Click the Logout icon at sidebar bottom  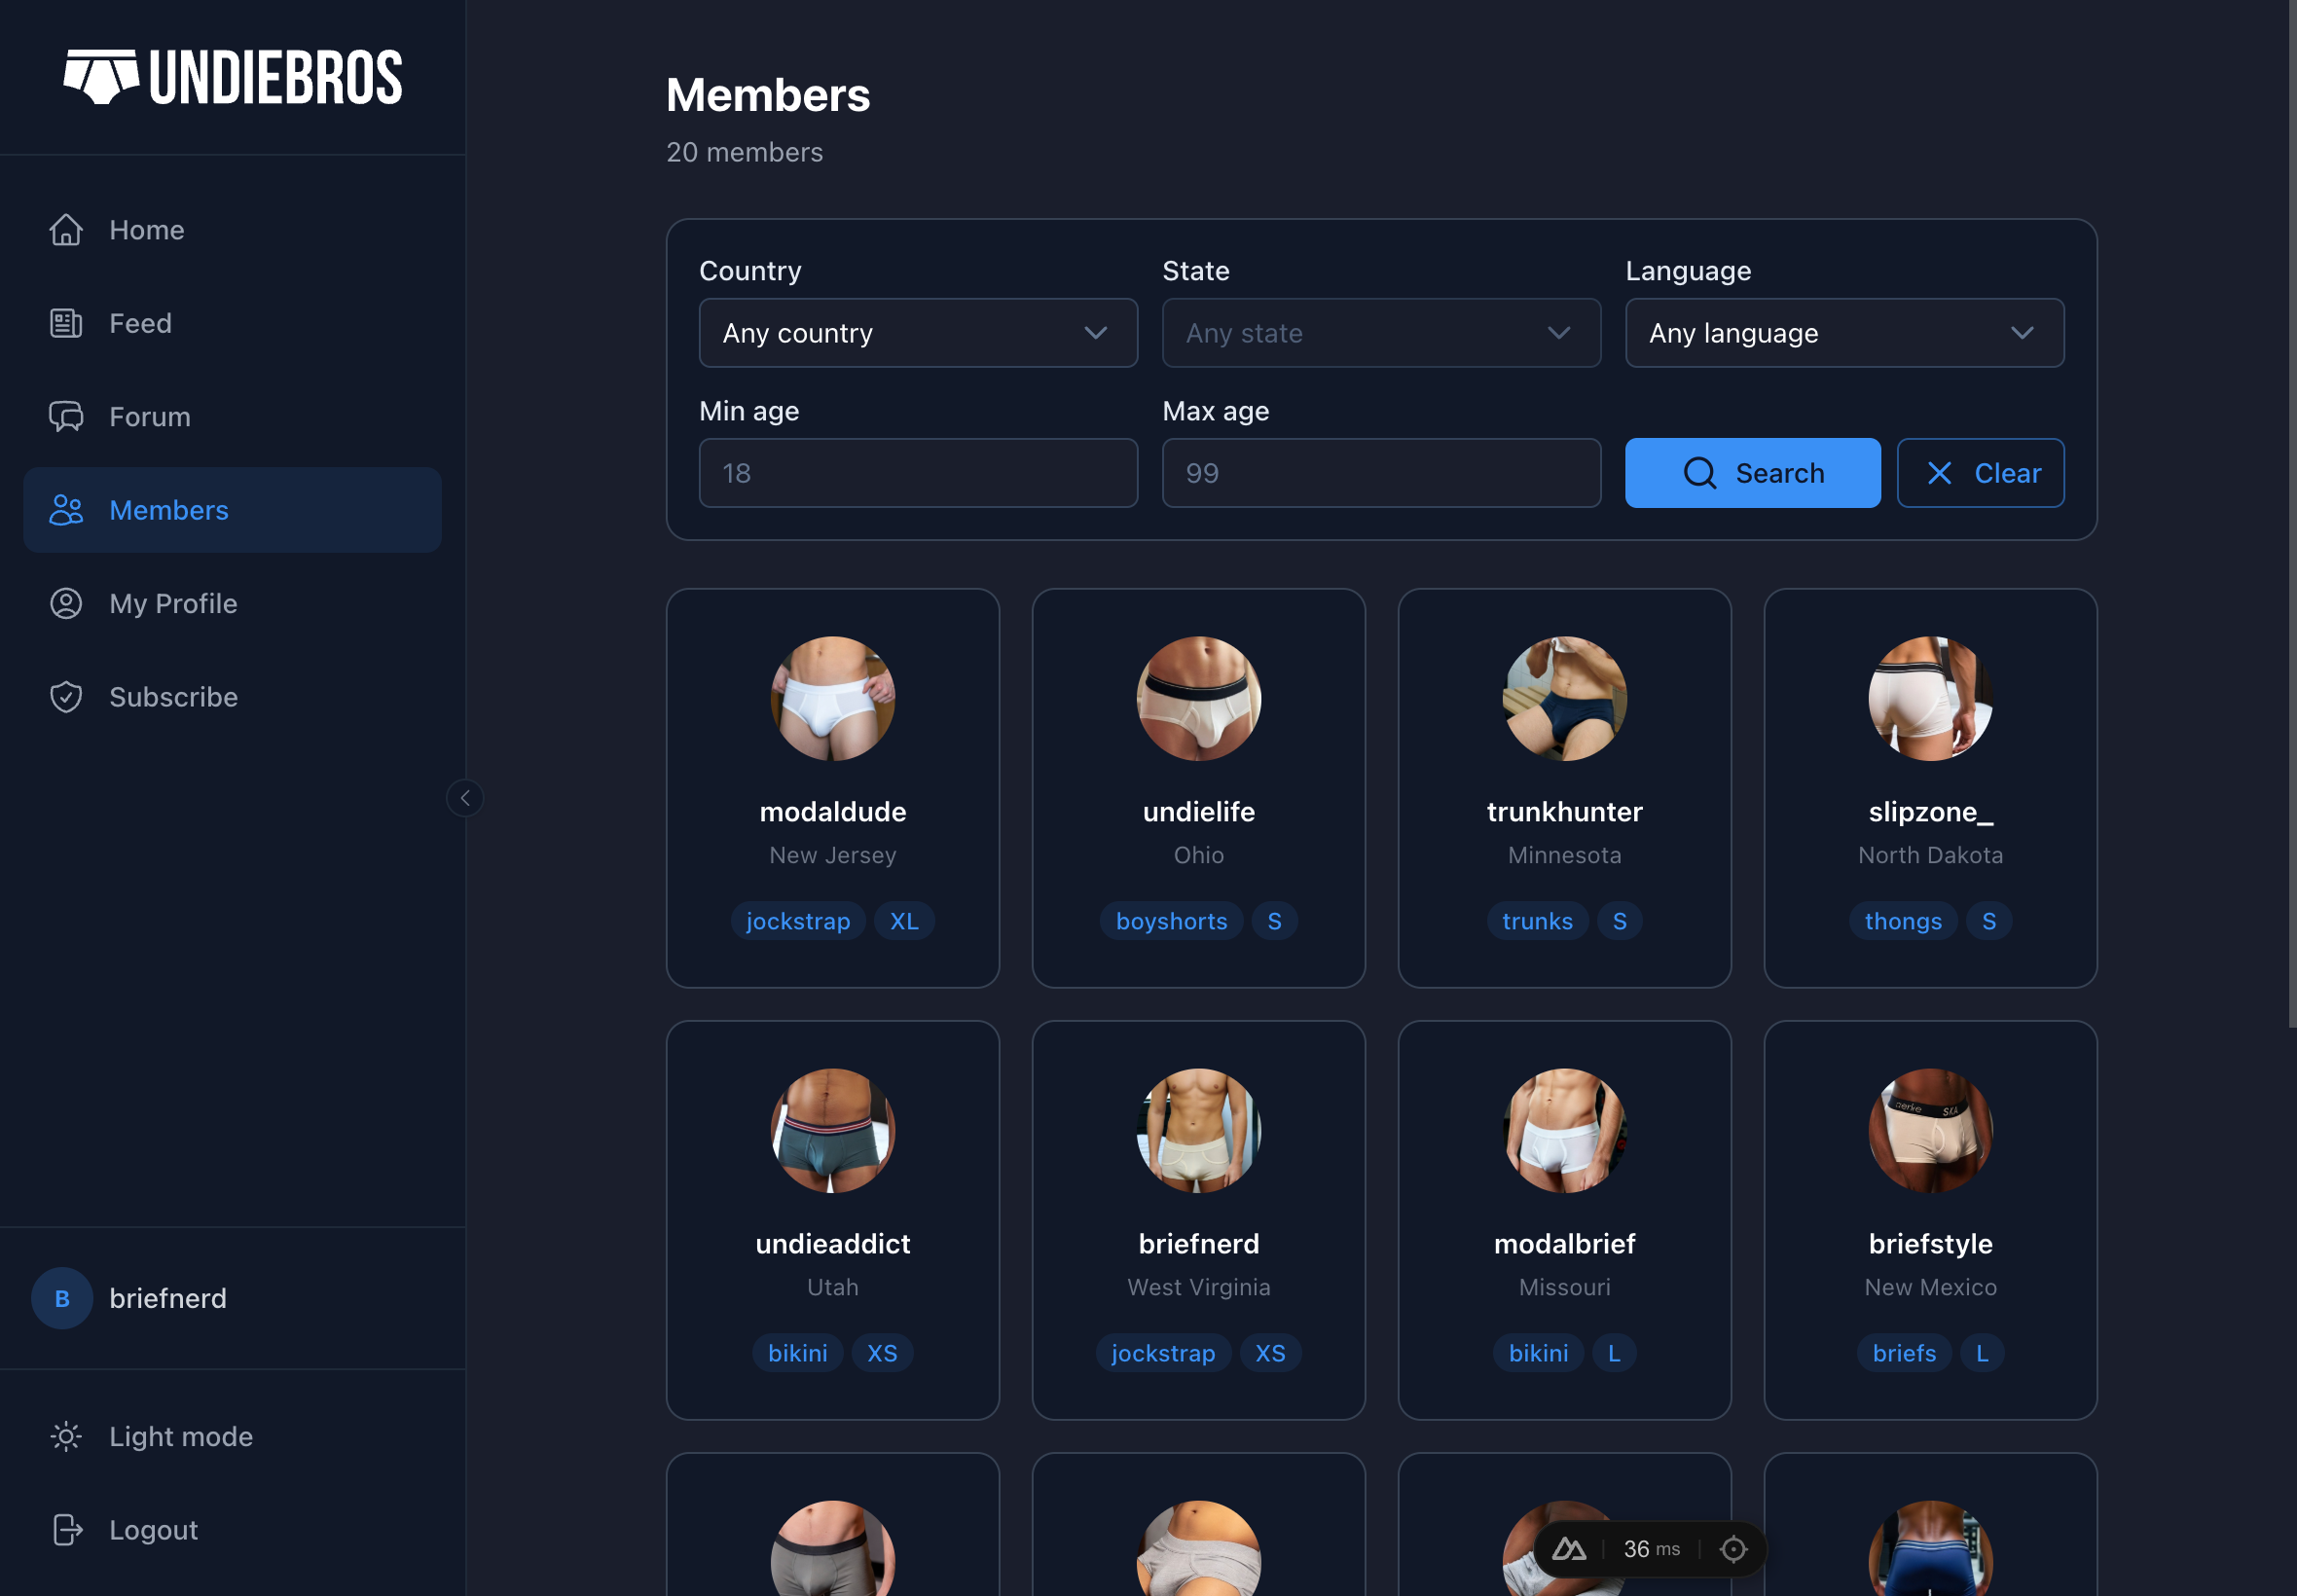coord(65,1529)
